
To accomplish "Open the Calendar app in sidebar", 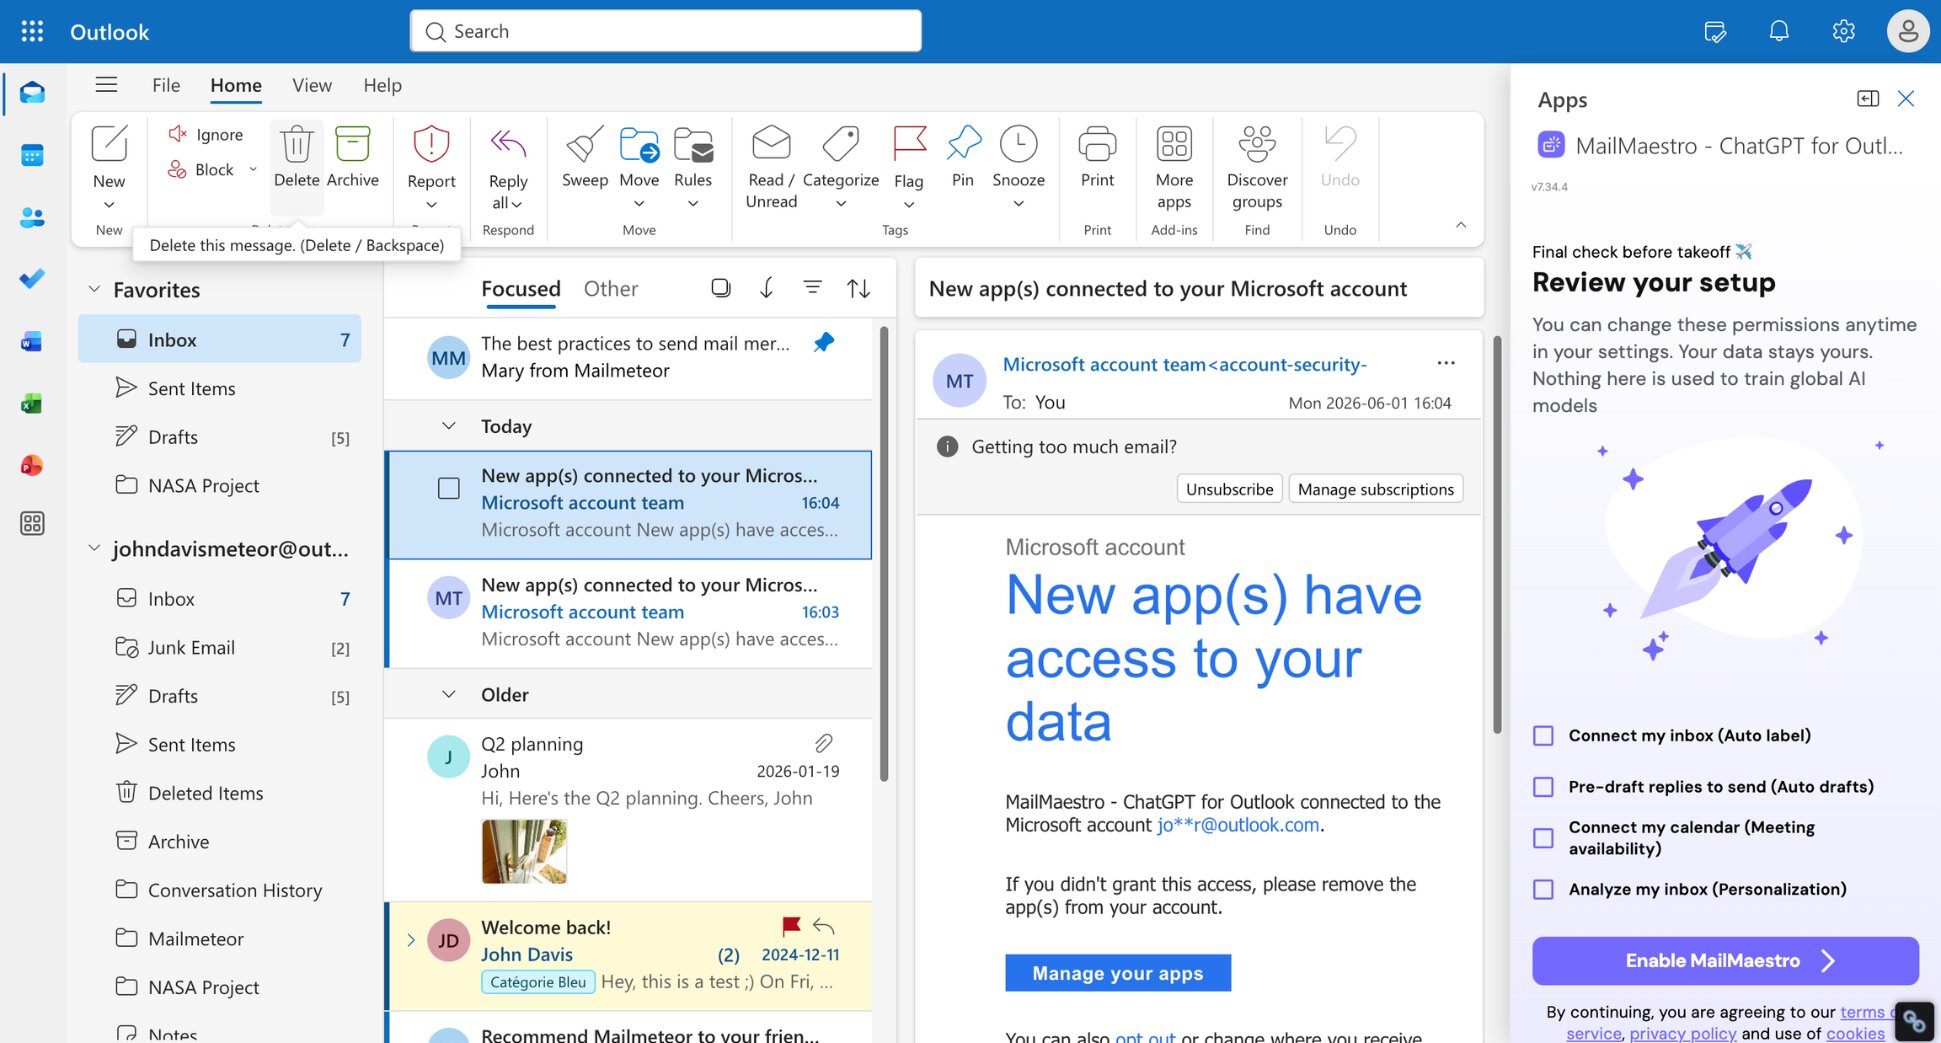I will pyautogui.click(x=32, y=155).
